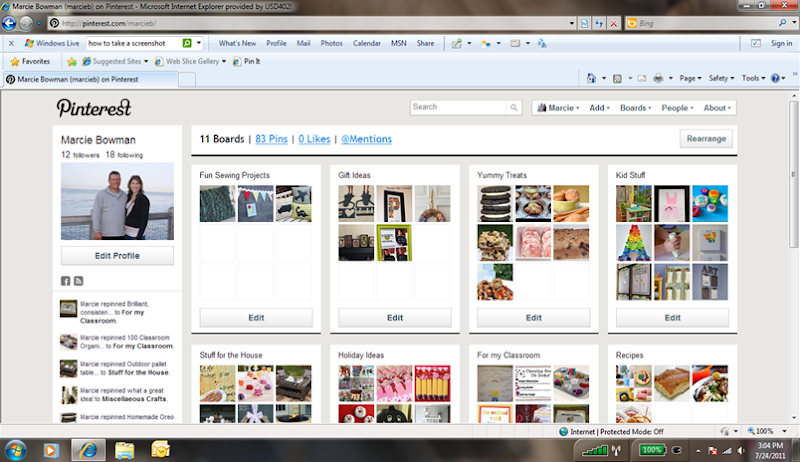
Task: Click the Read Mail envelope icon in command bar
Action: coord(642,79)
